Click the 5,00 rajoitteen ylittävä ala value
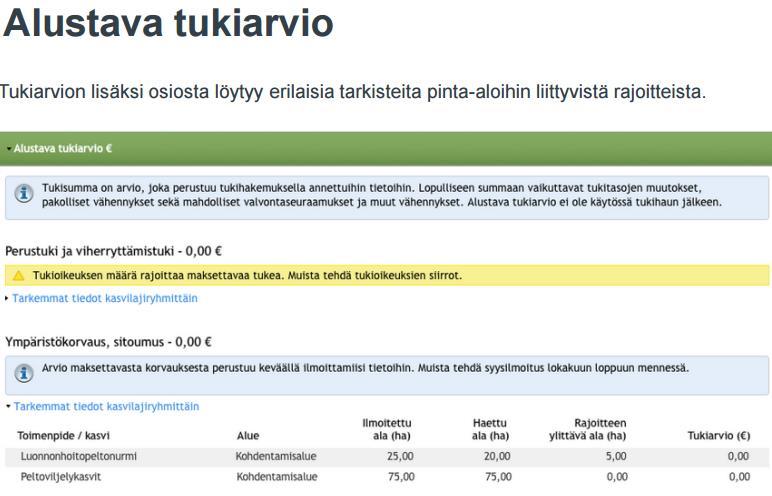The image size is (772, 496). [616, 457]
